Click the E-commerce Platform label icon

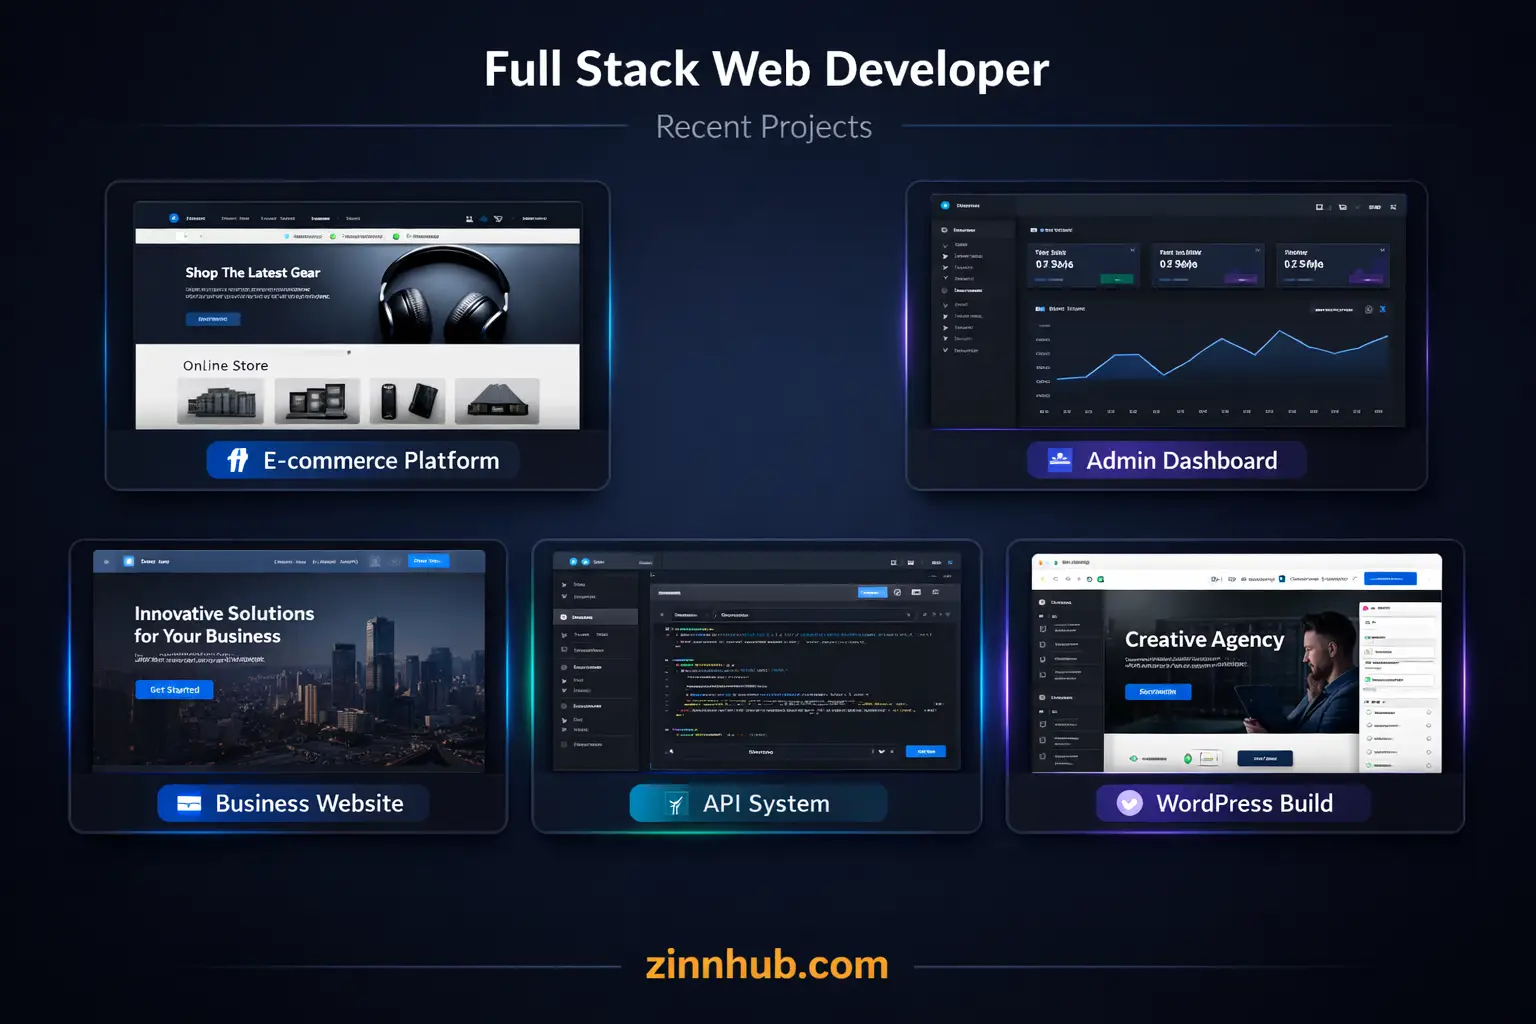pos(238,460)
